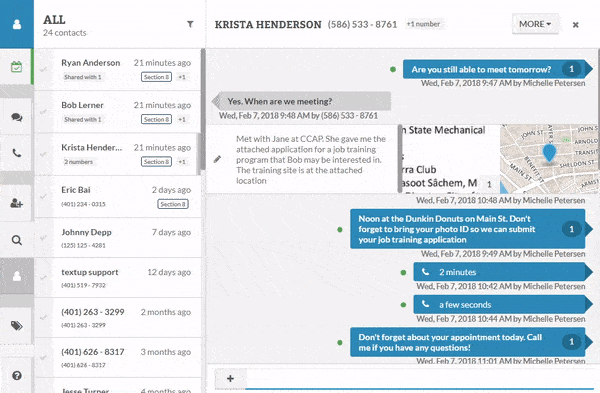Toggle selection check for (401) 626 - 8317
Image resolution: width=600 pixels, height=393 pixels.
44,357
